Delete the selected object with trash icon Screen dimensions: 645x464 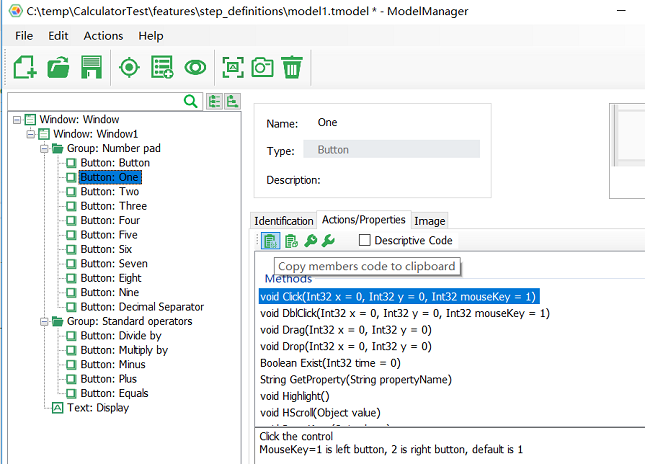pos(292,67)
